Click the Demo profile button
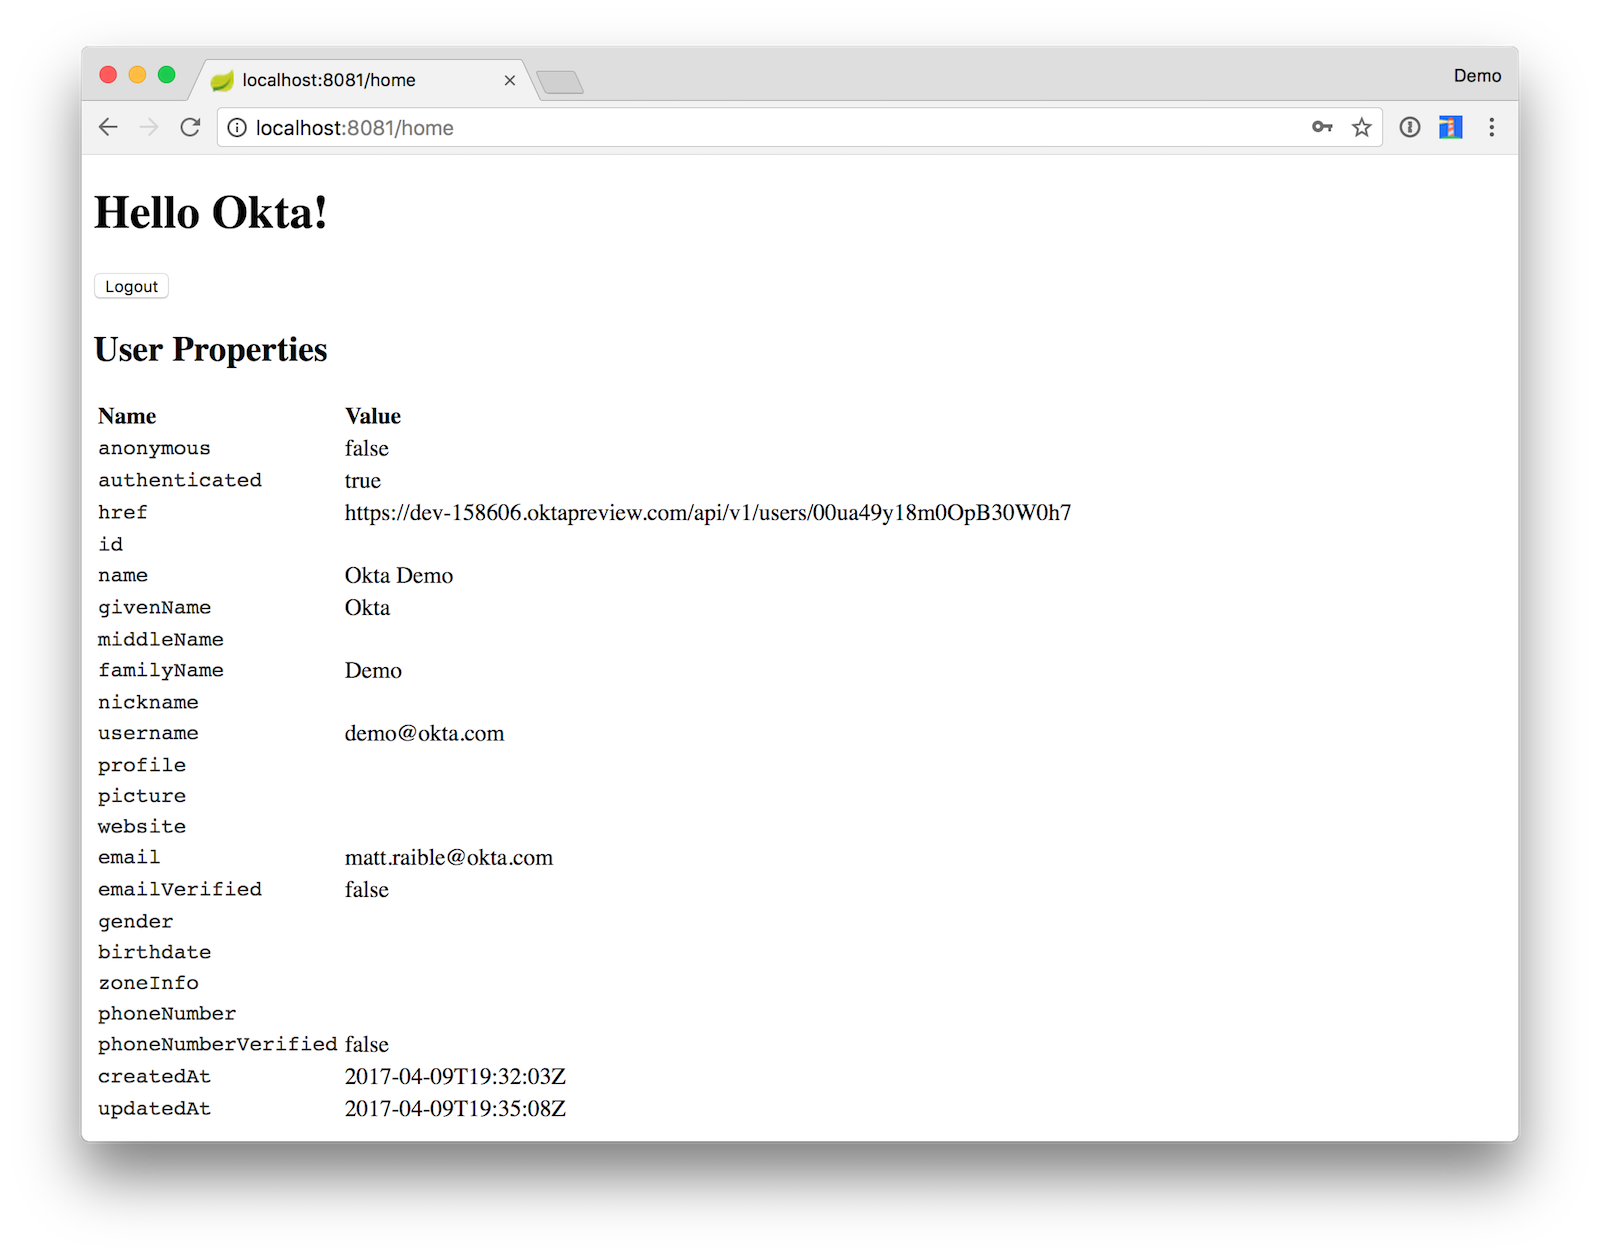Screen dimensions: 1600x1258 pyautogui.click(x=1477, y=76)
